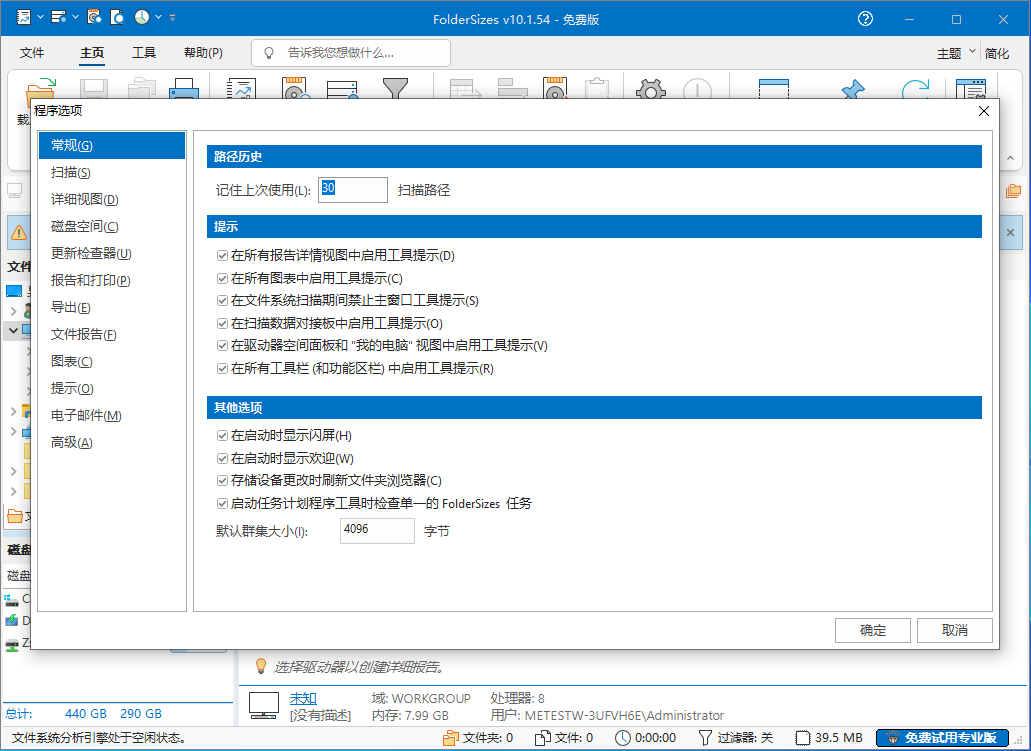This screenshot has height=751, width=1031.
Task: Open the help question mark icon
Action: [x=865, y=19]
